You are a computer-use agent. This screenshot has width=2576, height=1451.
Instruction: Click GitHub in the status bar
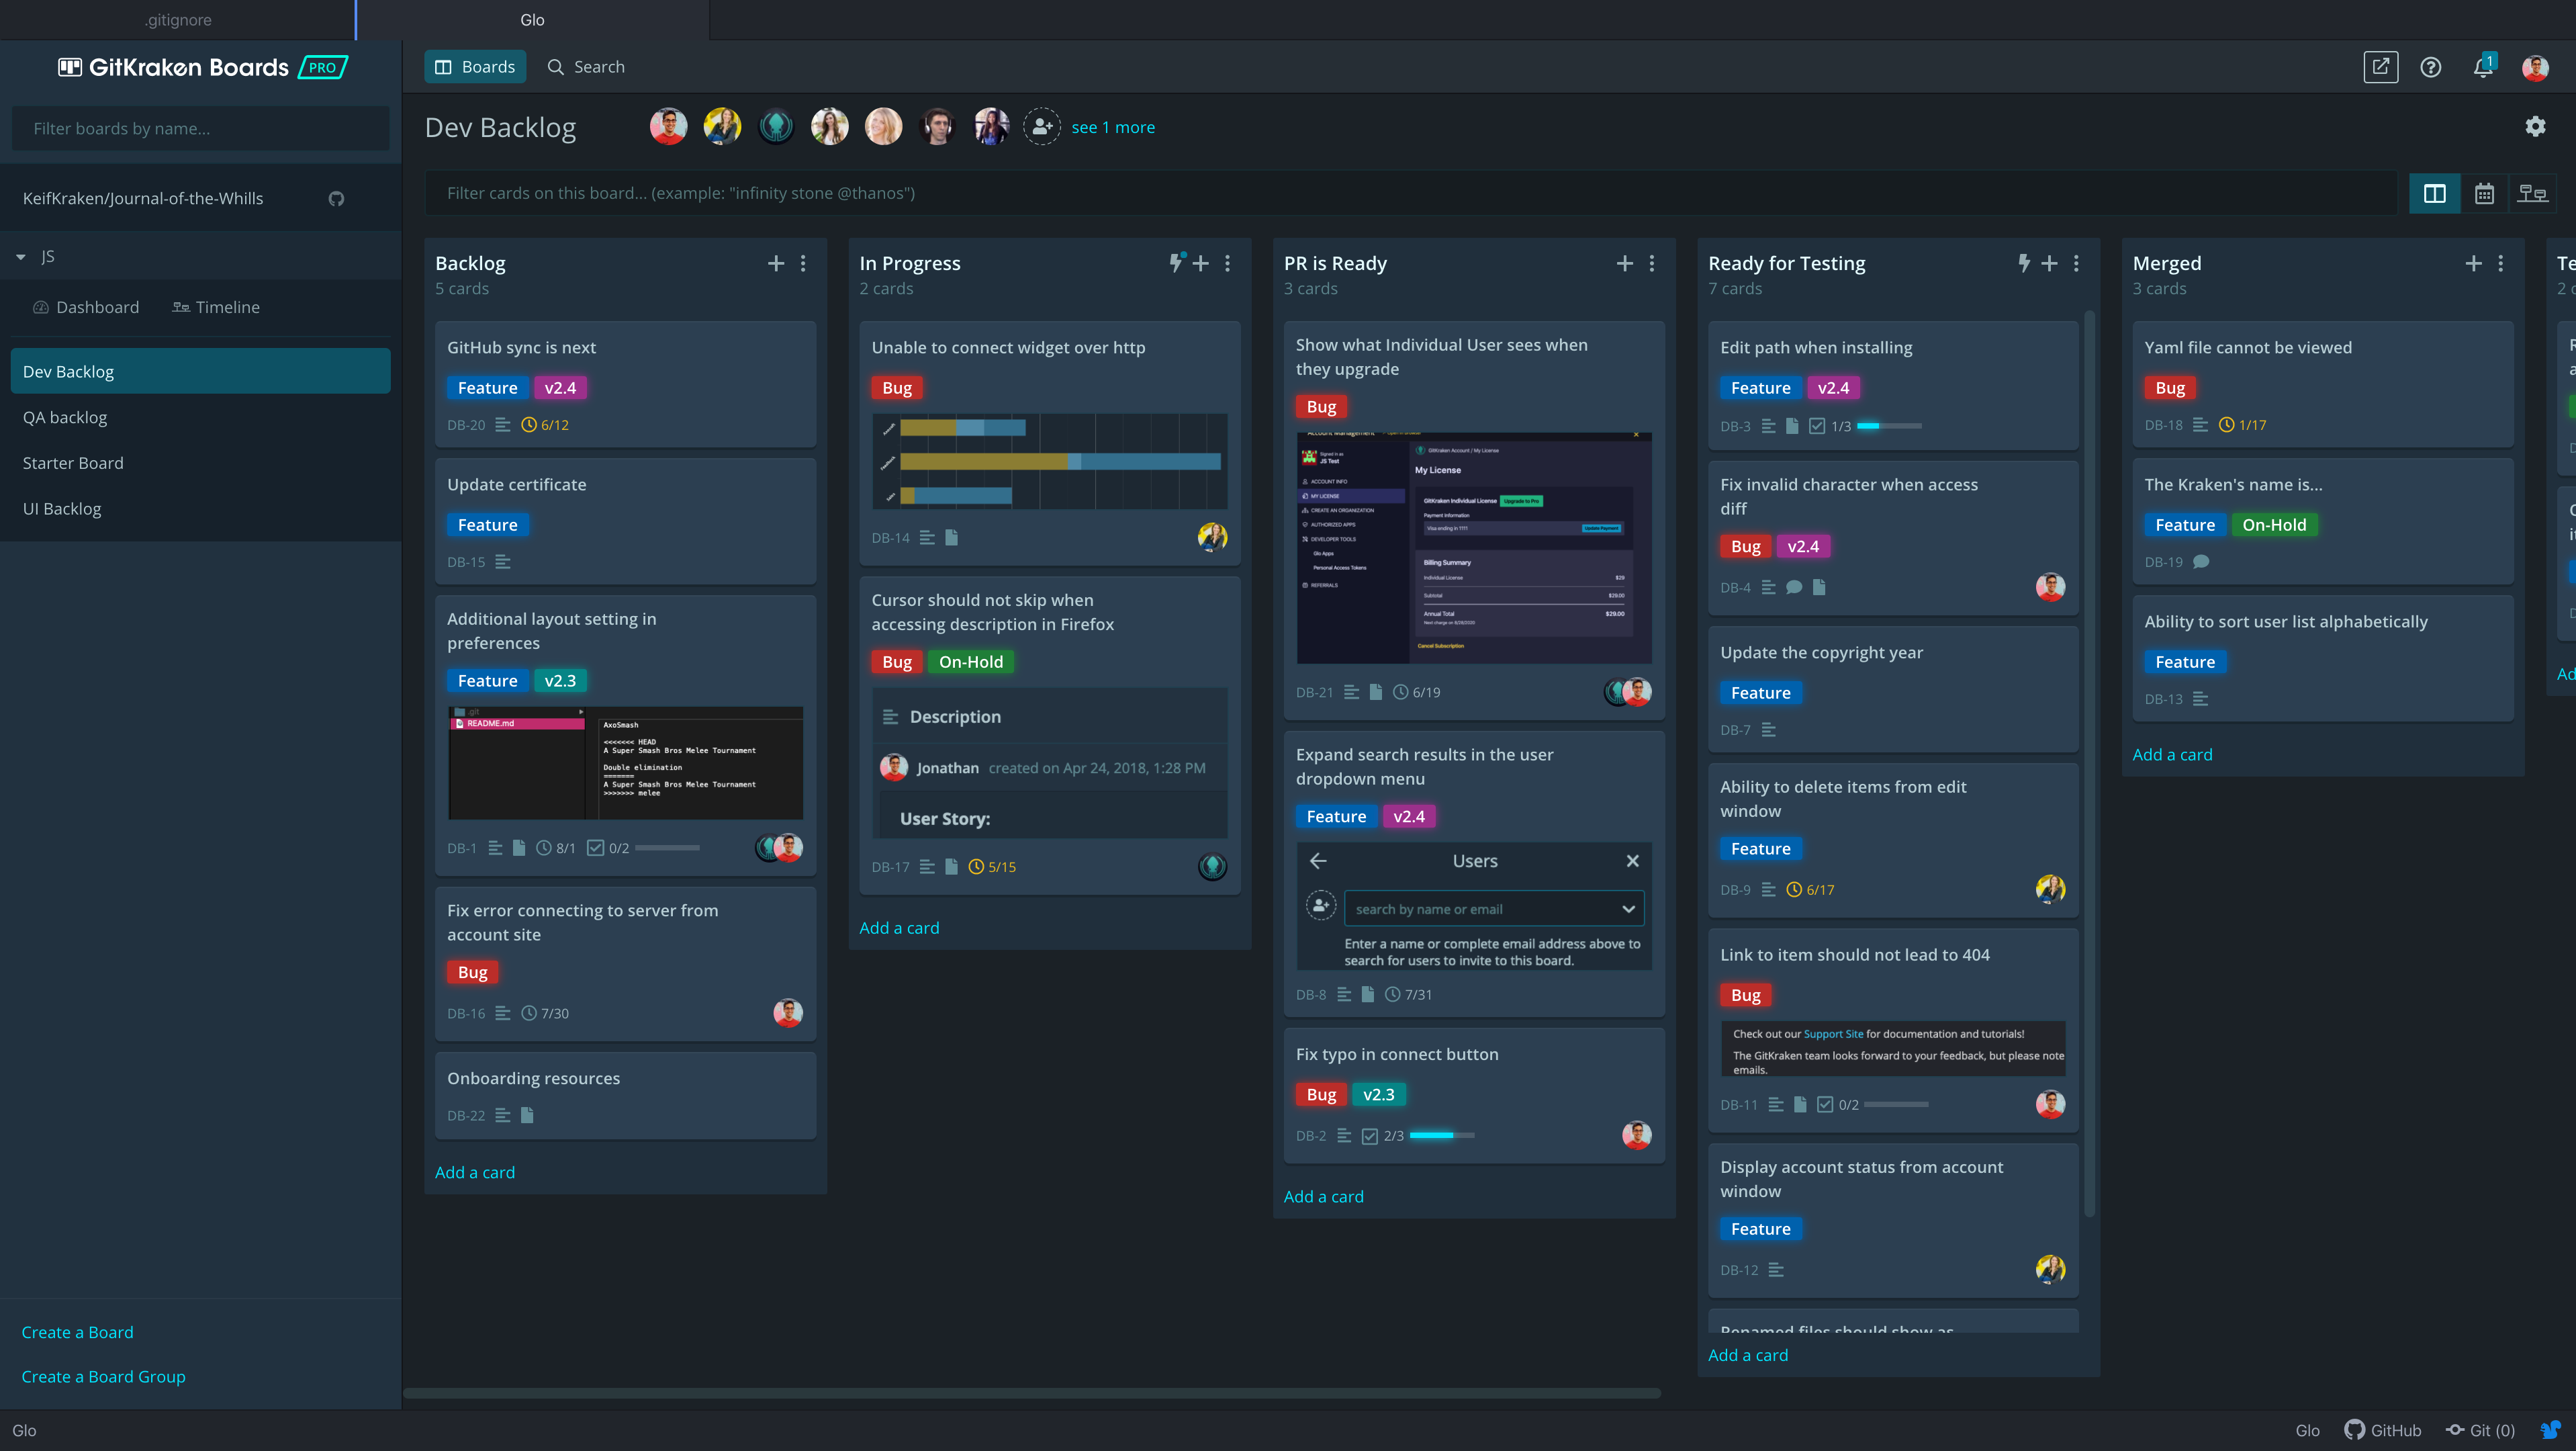[2383, 1430]
